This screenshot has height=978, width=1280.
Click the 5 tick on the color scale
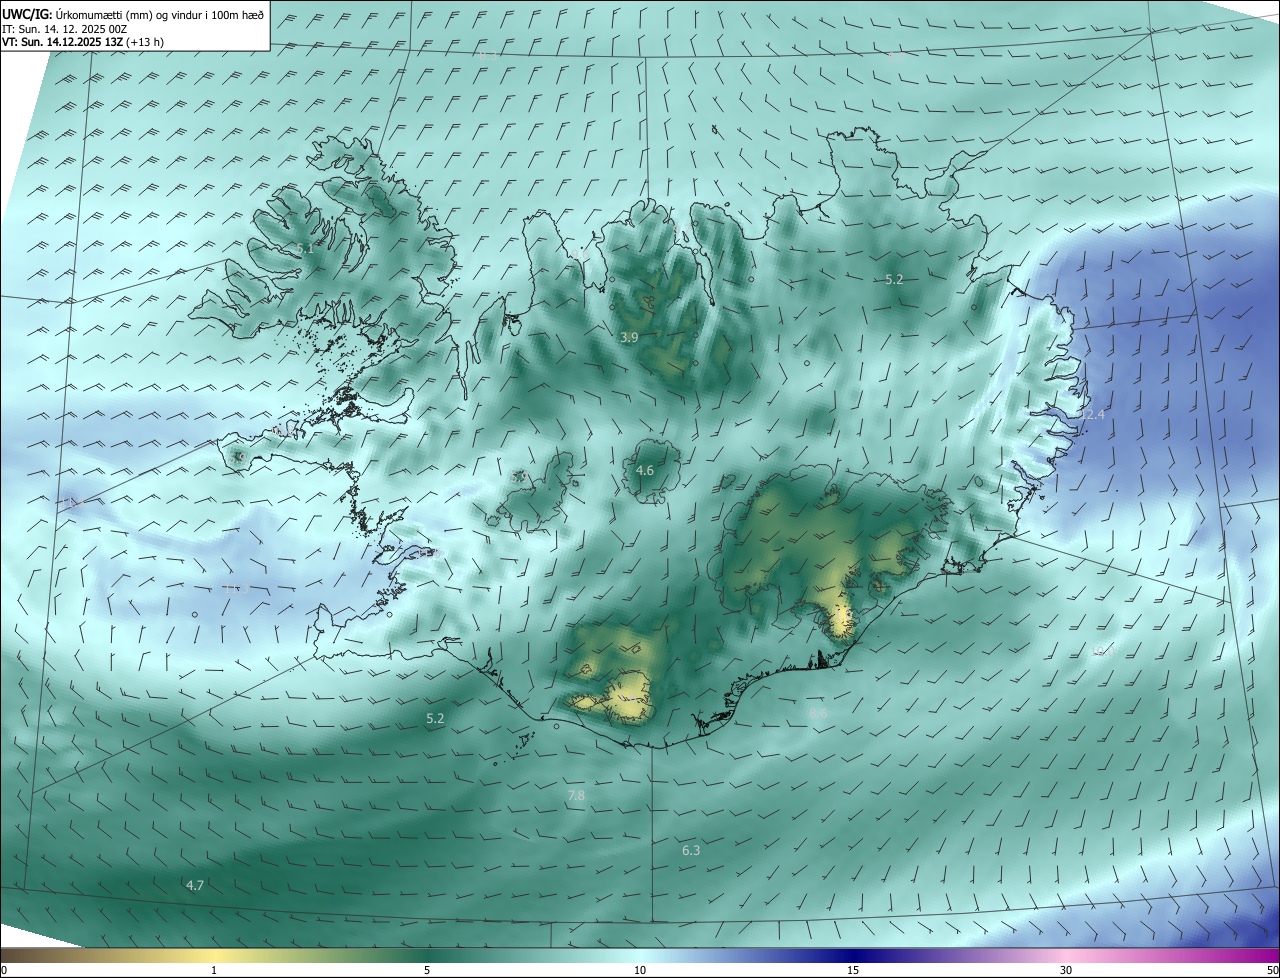[427, 970]
